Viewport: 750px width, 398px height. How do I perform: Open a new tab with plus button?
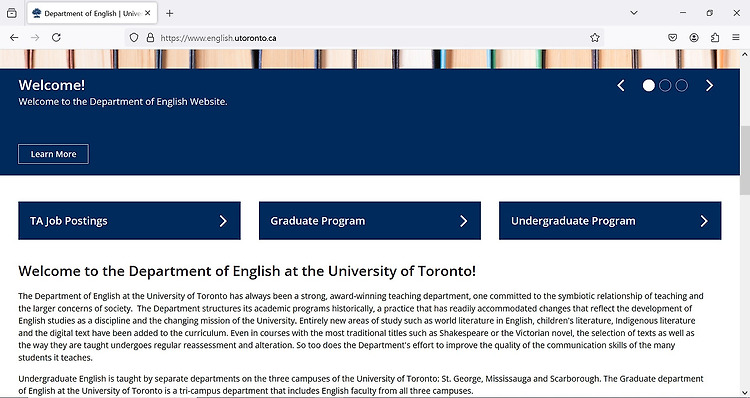169,13
